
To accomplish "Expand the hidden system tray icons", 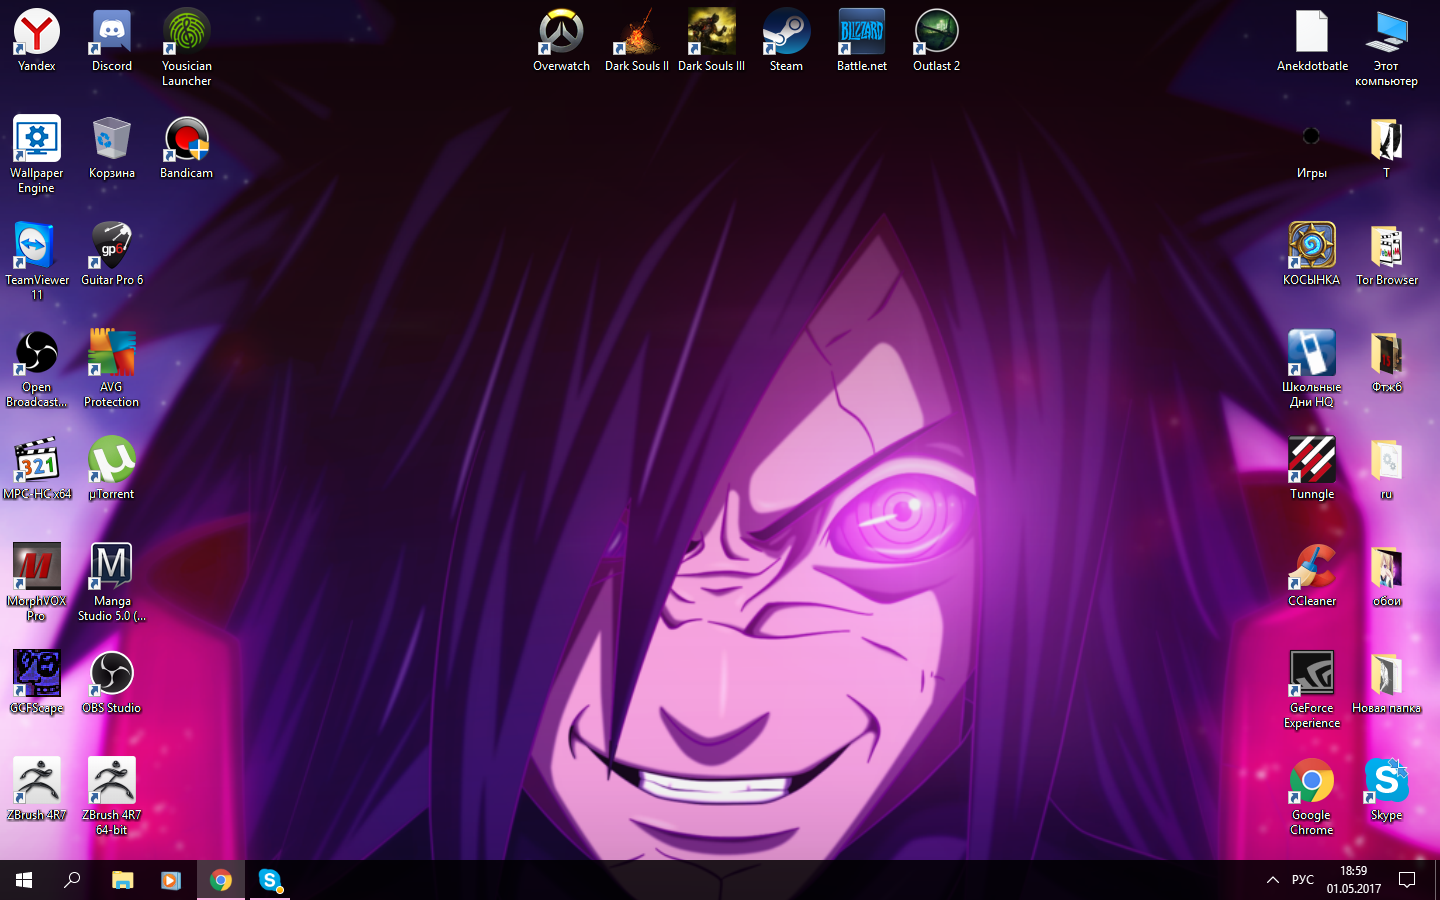I will (1272, 880).
